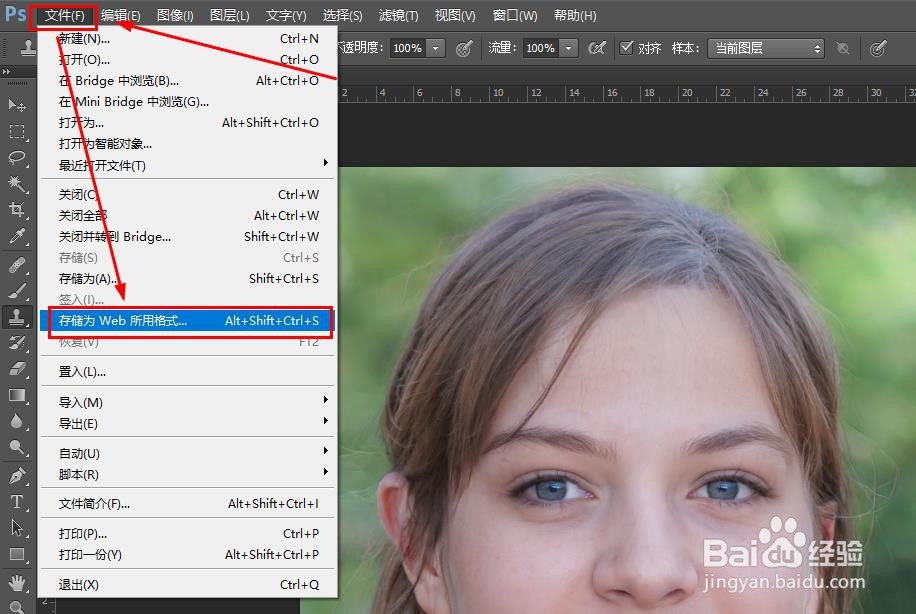Open the 编辑(E) menu
The image size is (916, 614).
[x=120, y=15]
